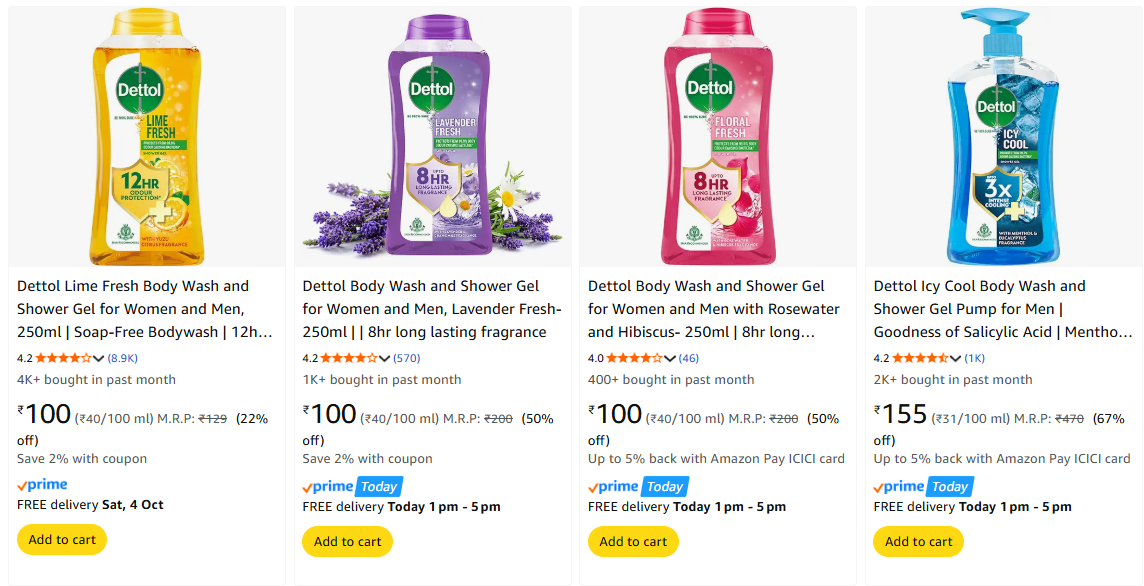Open 570 reviews for Lavender Fresh
The width and height of the screenshot is (1144, 586).
click(x=407, y=358)
